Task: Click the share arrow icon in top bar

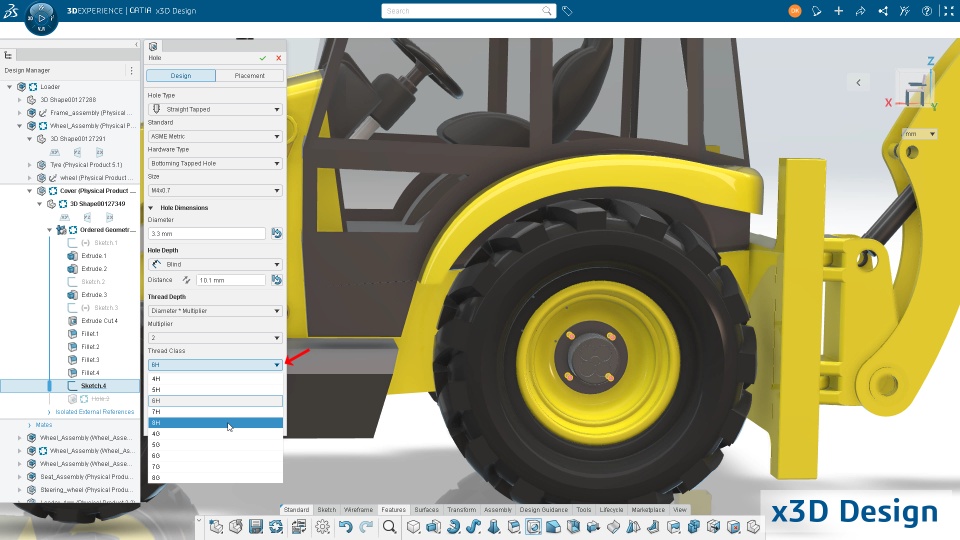Action: [860, 11]
